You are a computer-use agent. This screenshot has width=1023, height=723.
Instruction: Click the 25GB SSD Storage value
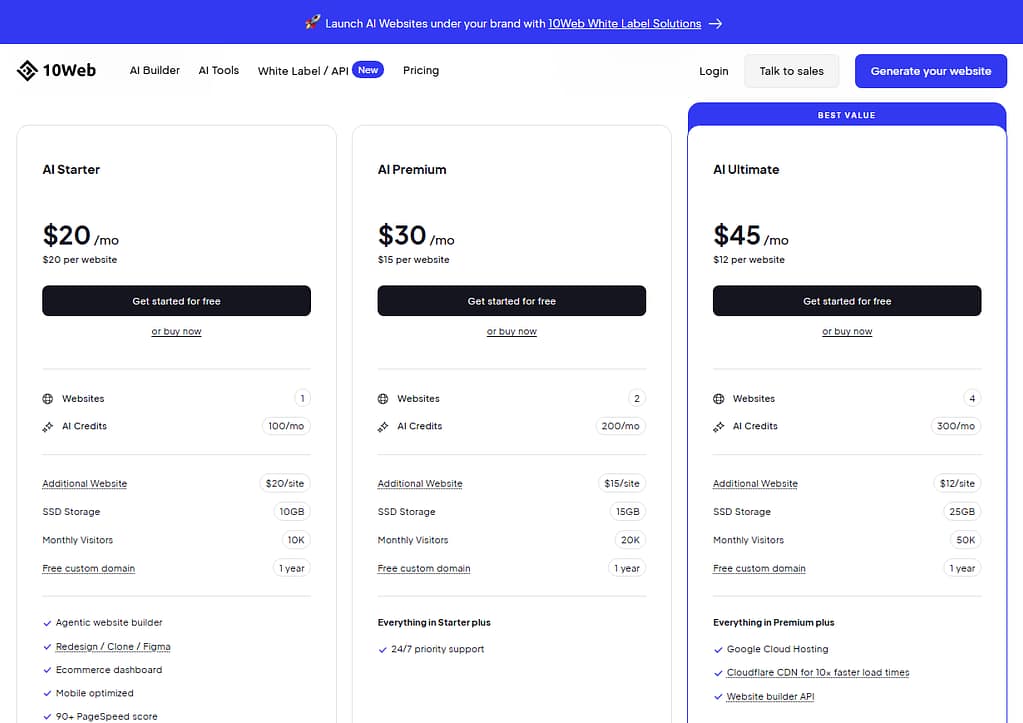click(x=962, y=512)
